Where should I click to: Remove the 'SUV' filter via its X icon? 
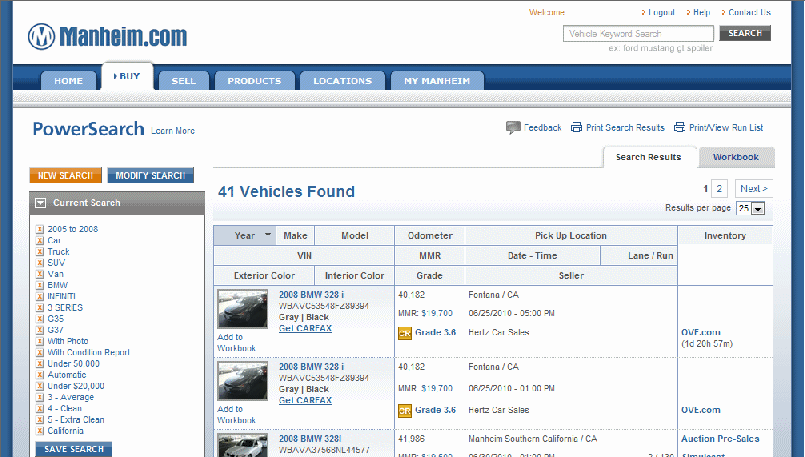click(40, 263)
